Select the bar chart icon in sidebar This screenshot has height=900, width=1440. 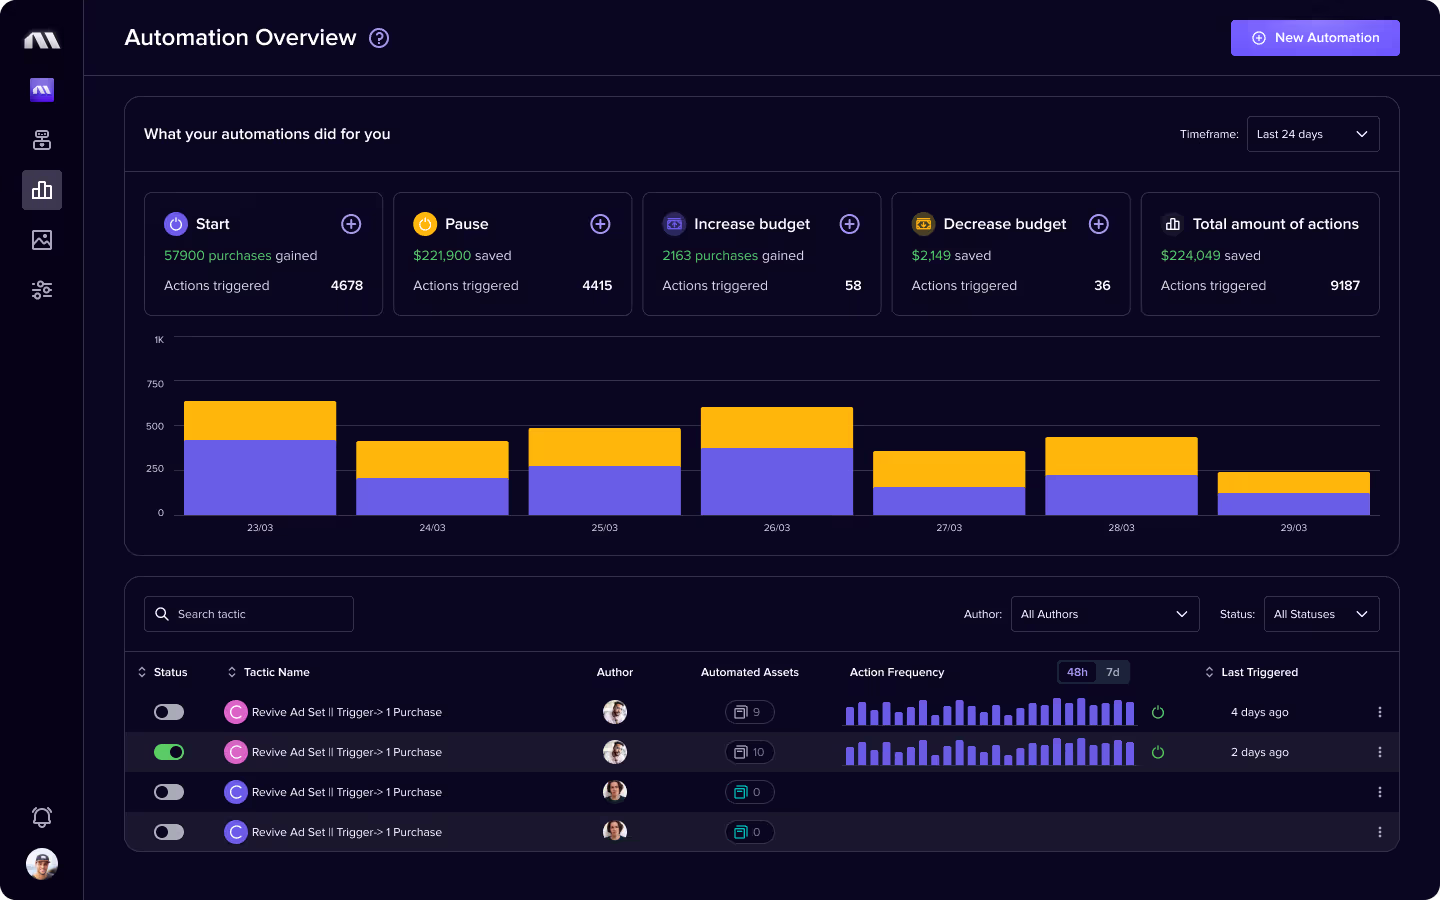(42, 190)
